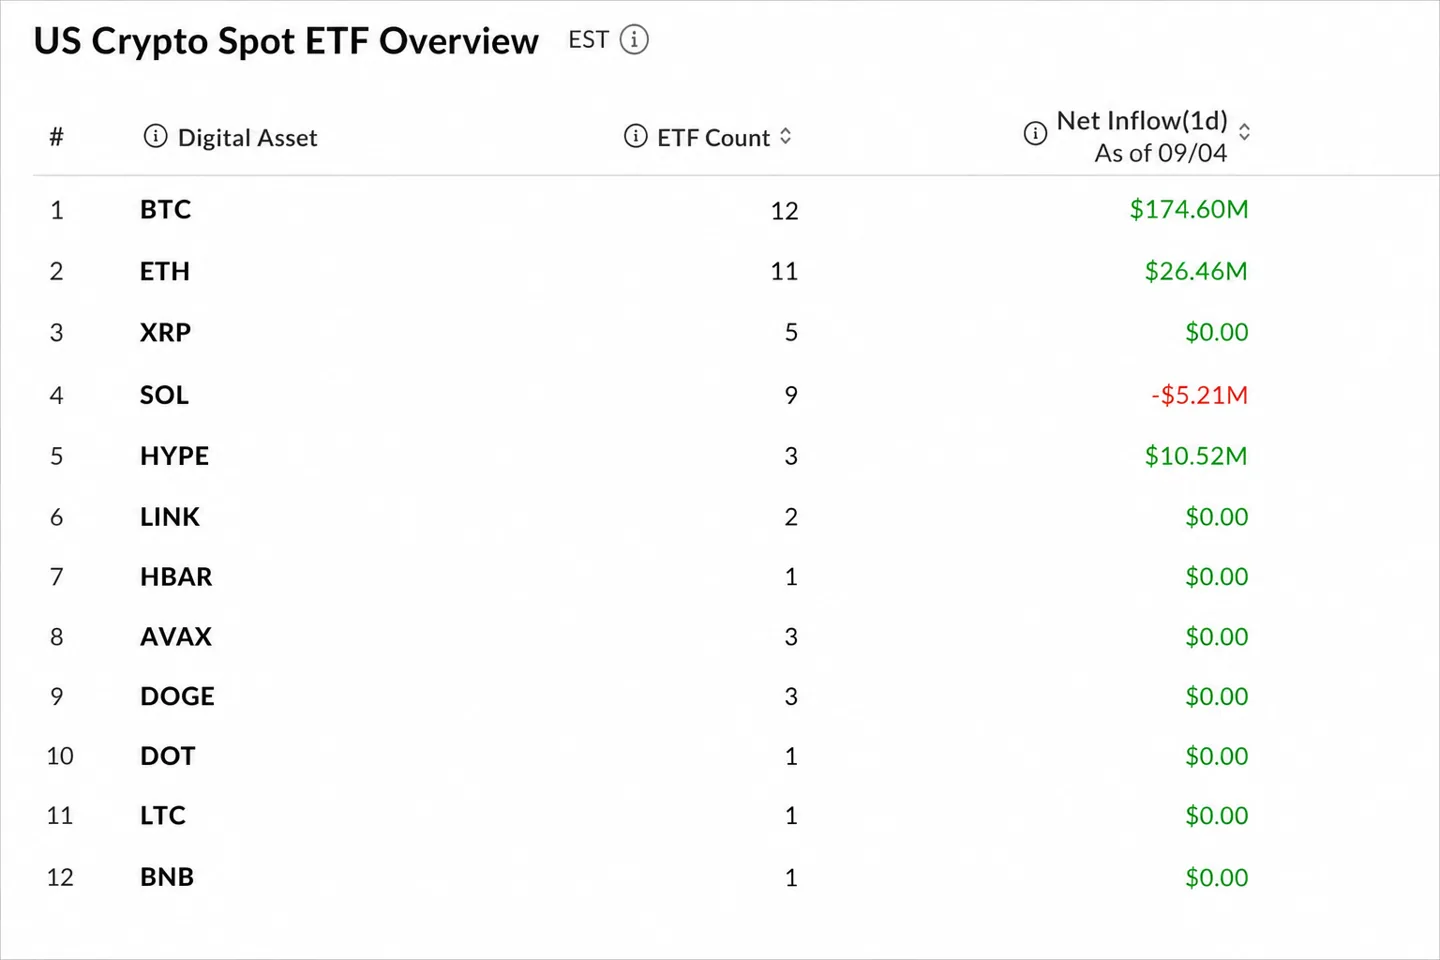Click the info icon beside Digital Asset
Viewport: 1440px width, 960px height.
coord(155,136)
